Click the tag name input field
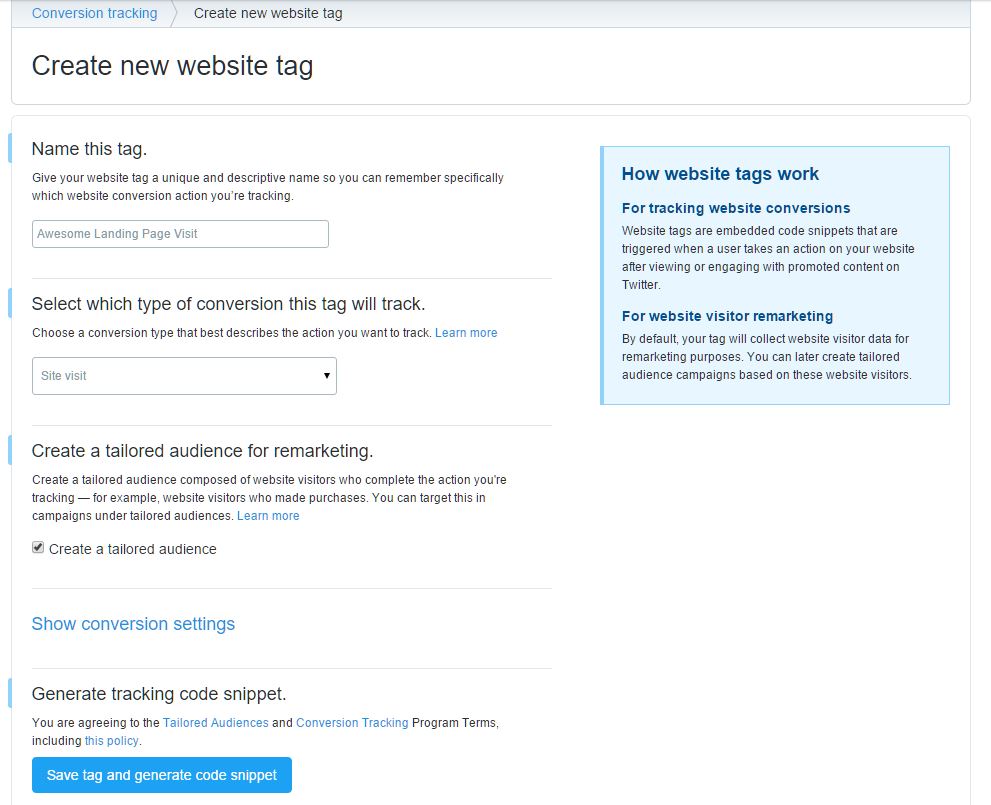Screen dimensions: 991x805 coord(180,234)
